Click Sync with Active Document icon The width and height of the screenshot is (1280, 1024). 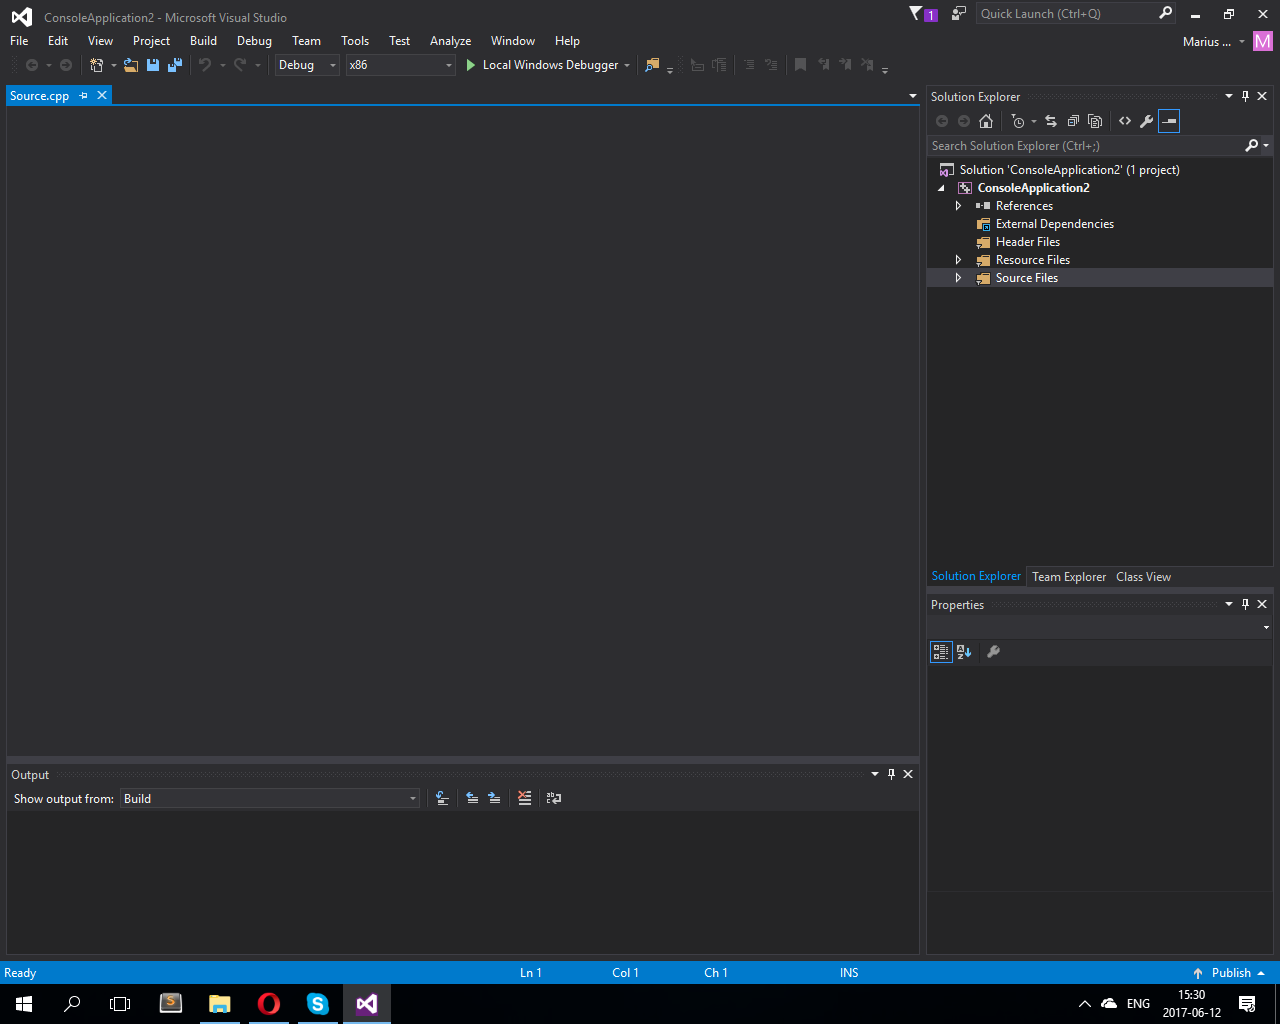(x=1051, y=121)
